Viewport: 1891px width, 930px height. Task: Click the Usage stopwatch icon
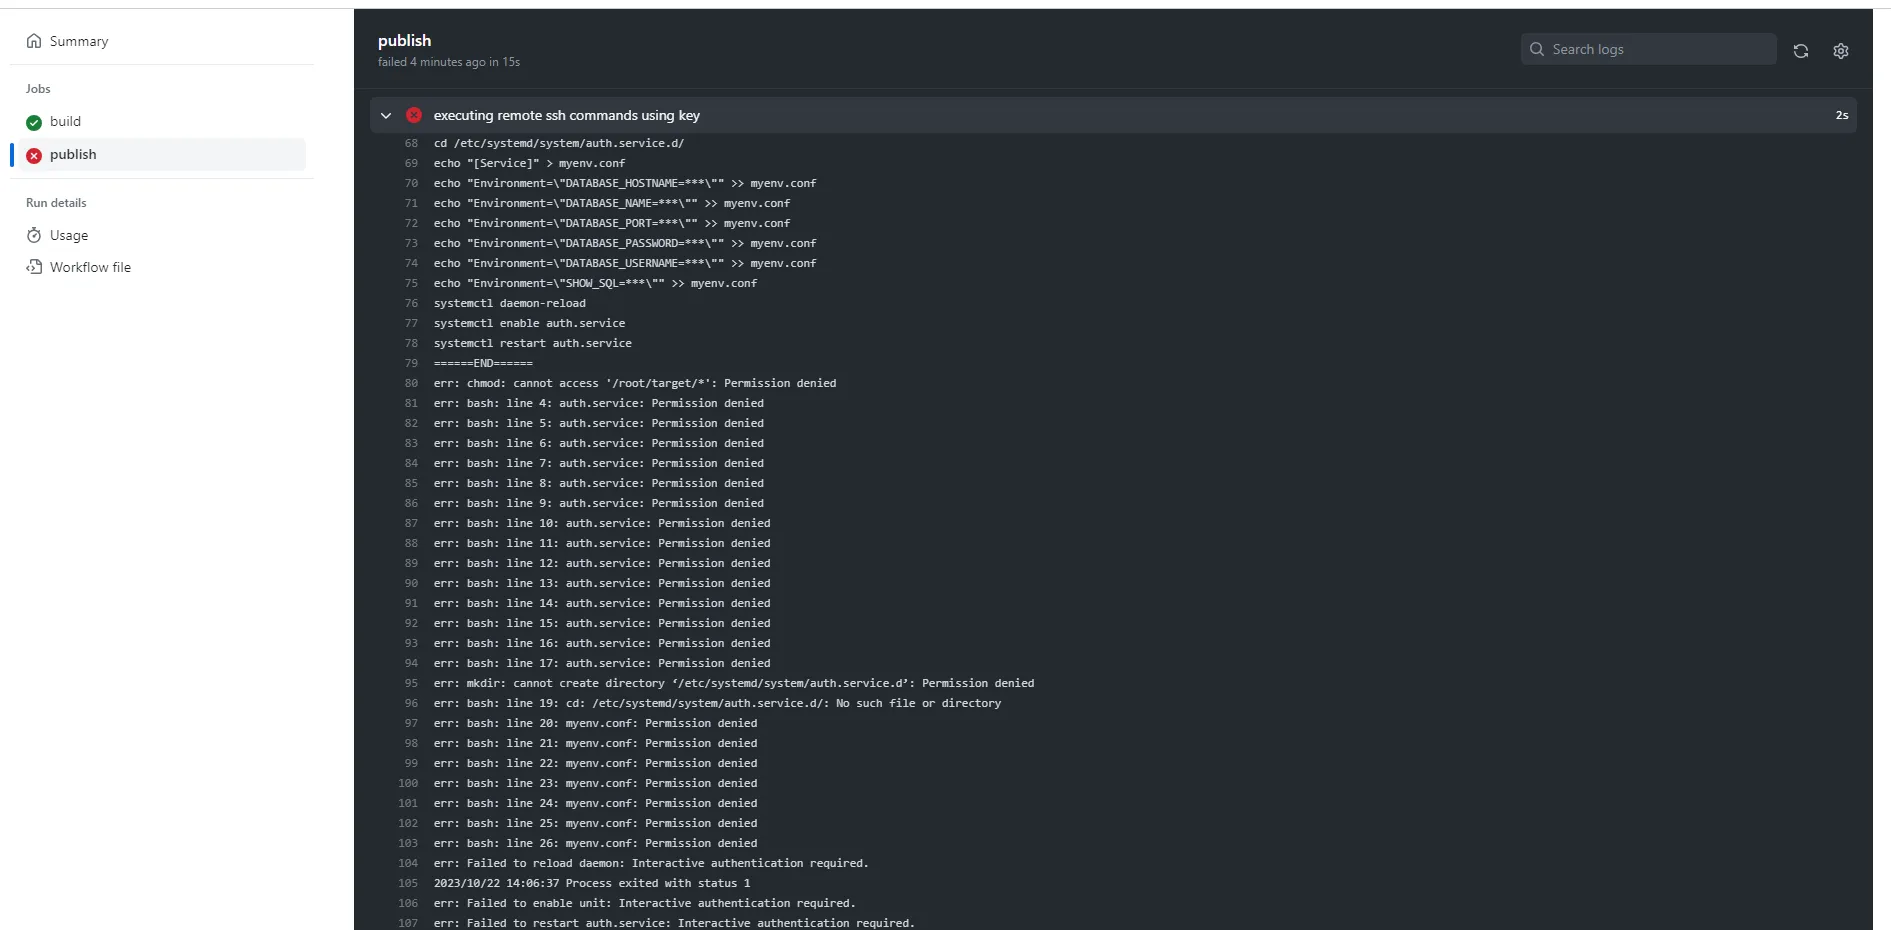[34, 235]
